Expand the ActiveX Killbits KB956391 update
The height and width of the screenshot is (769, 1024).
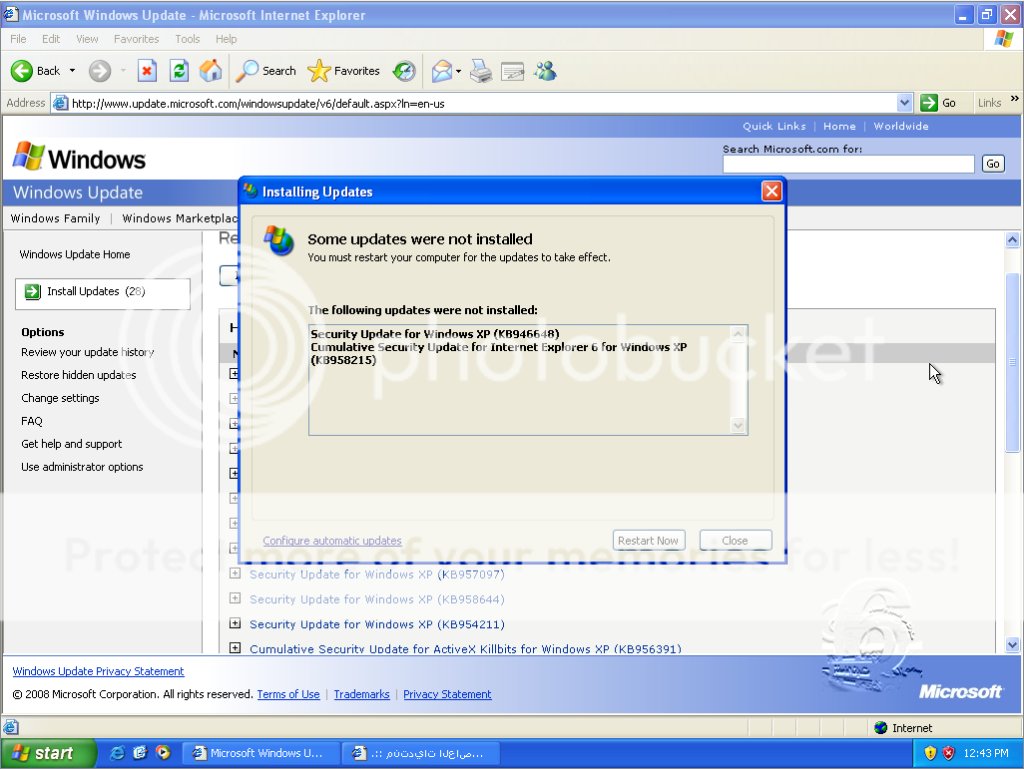(x=235, y=648)
